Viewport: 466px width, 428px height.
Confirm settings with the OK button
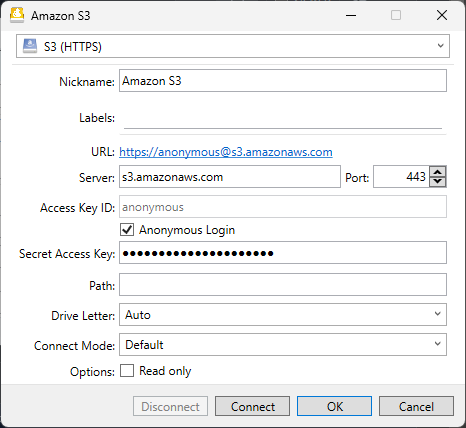[x=334, y=406]
